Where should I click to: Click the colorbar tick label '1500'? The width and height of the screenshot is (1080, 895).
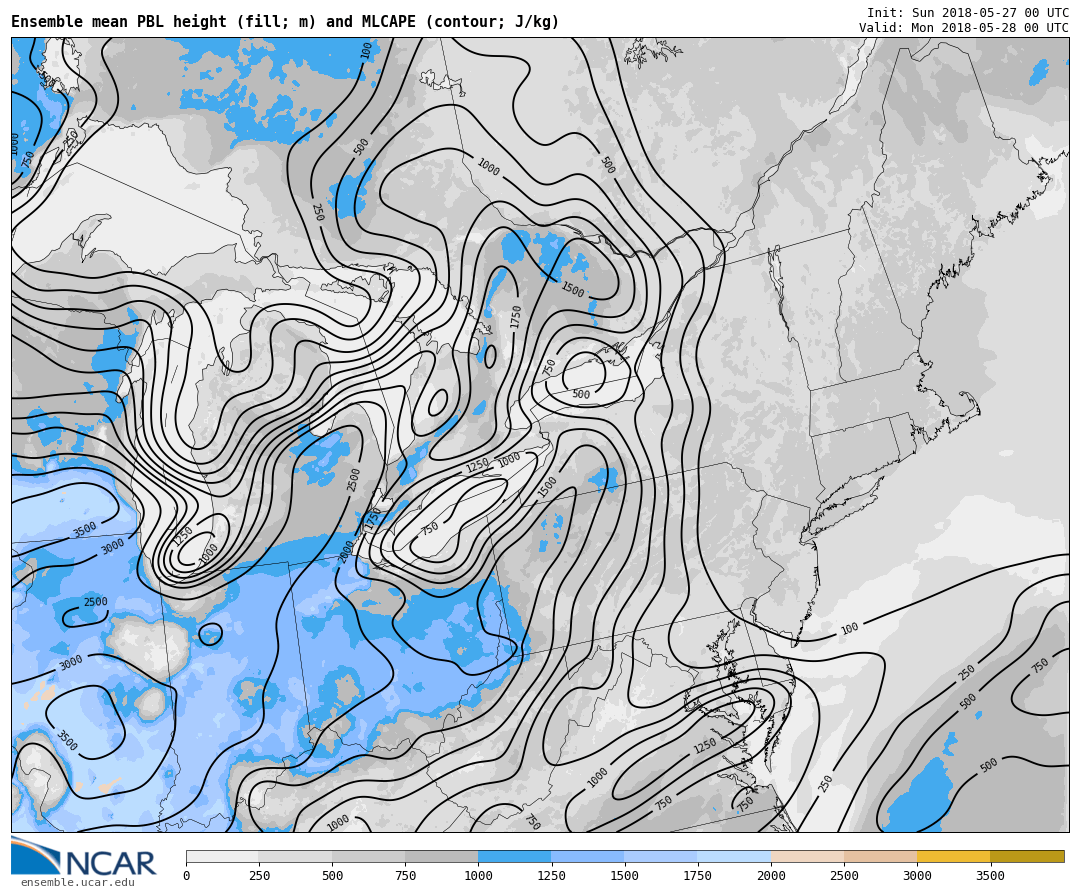click(625, 876)
